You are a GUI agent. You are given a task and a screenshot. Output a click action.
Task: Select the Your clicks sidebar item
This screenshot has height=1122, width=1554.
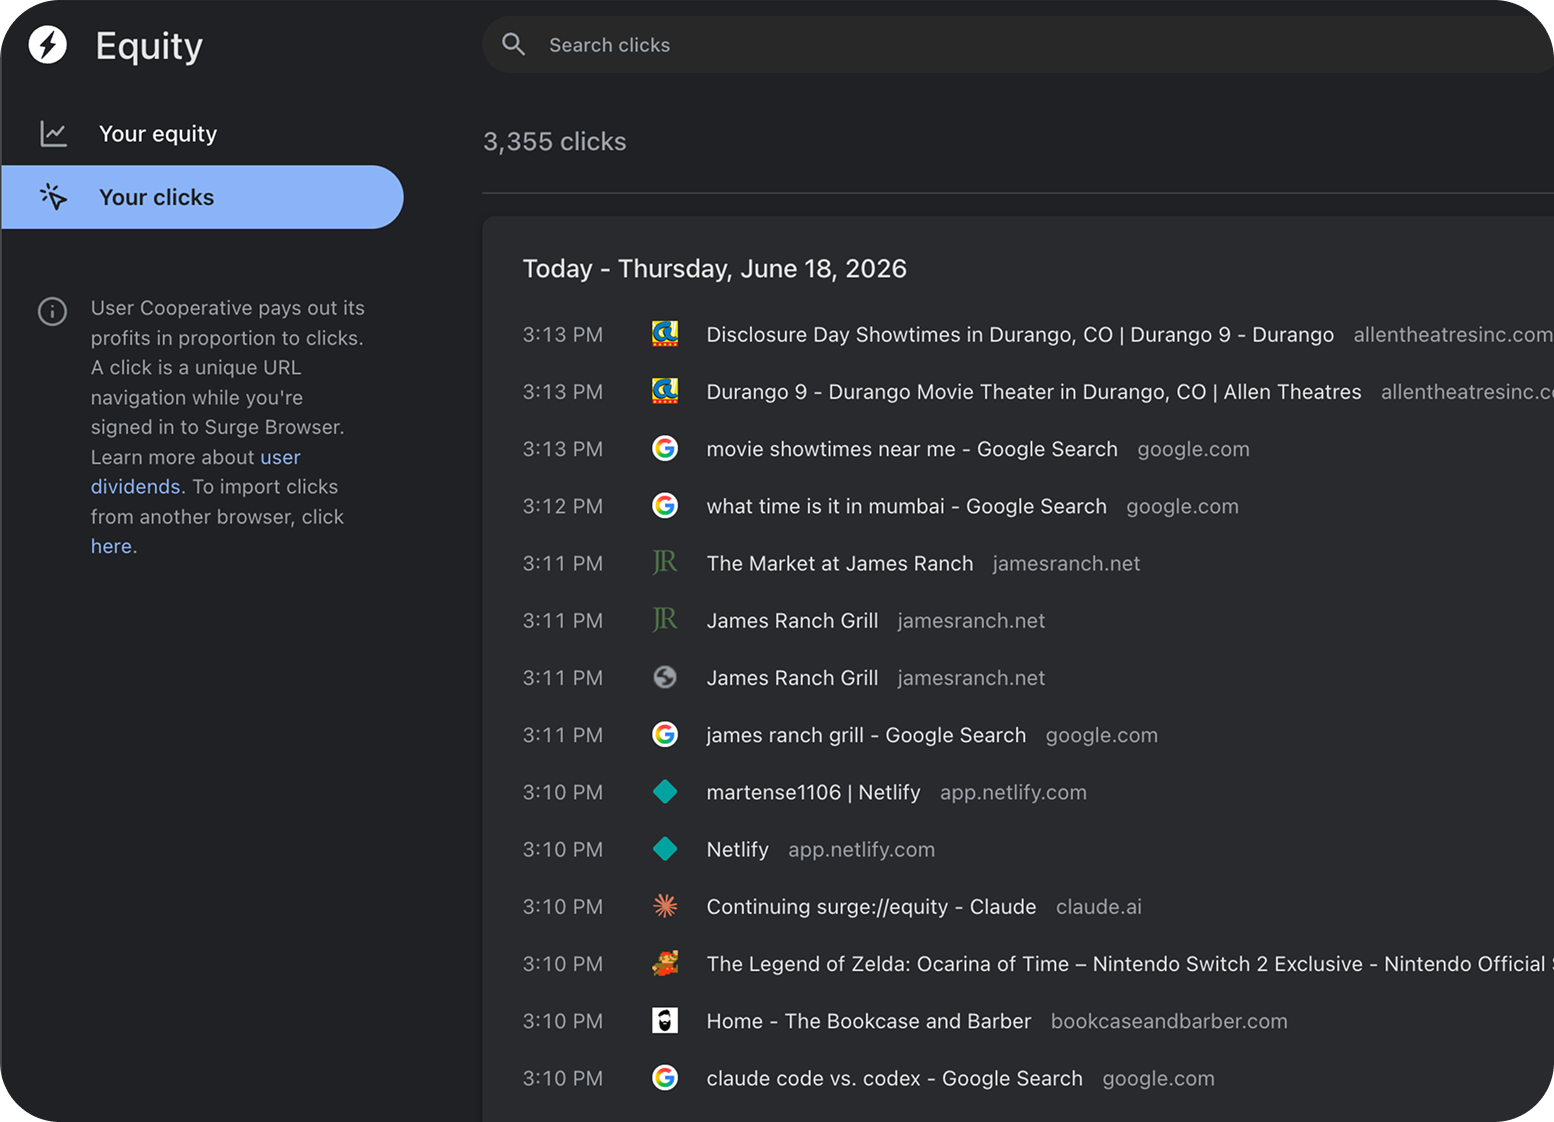tap(203, 197)
